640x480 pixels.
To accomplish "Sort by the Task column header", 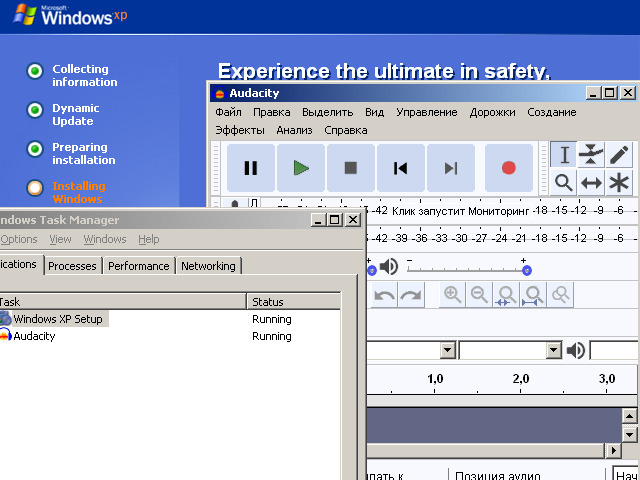I will 122,302.
